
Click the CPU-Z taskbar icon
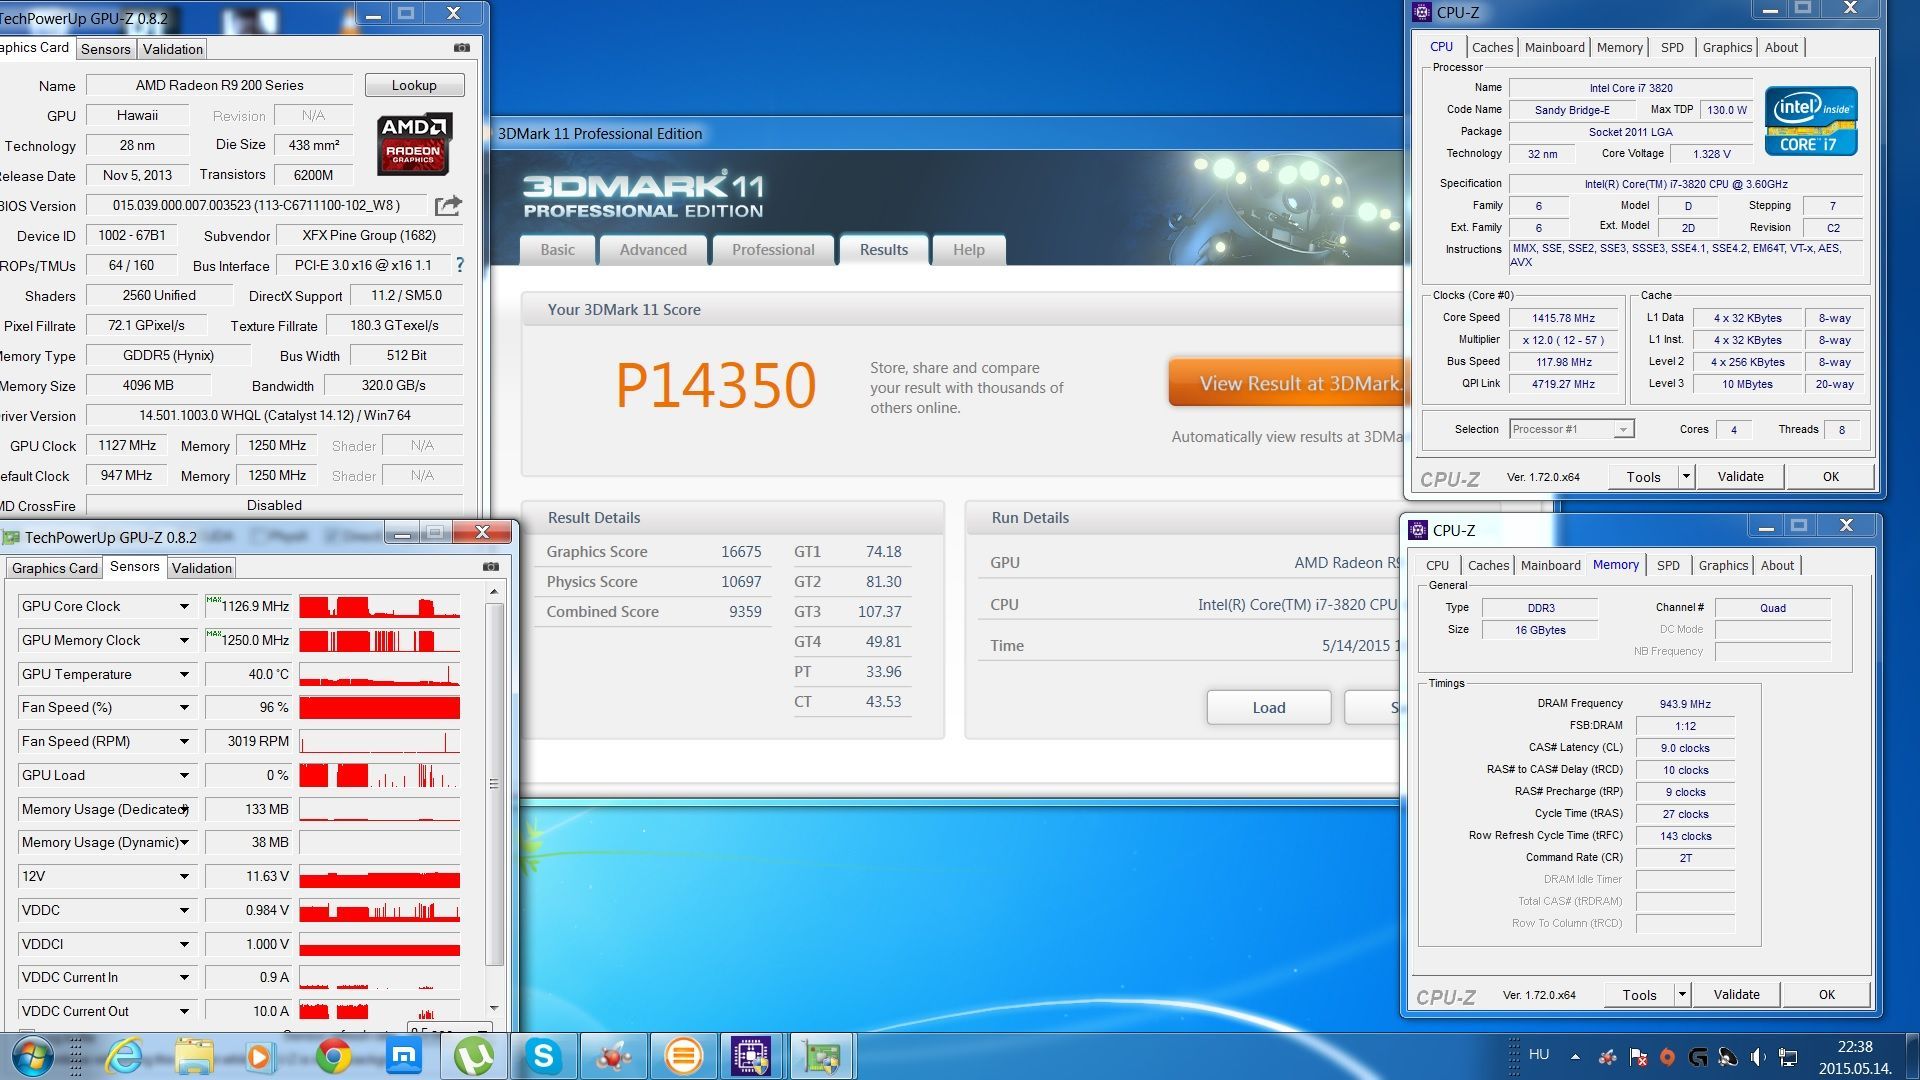[x=750, y=1056]
